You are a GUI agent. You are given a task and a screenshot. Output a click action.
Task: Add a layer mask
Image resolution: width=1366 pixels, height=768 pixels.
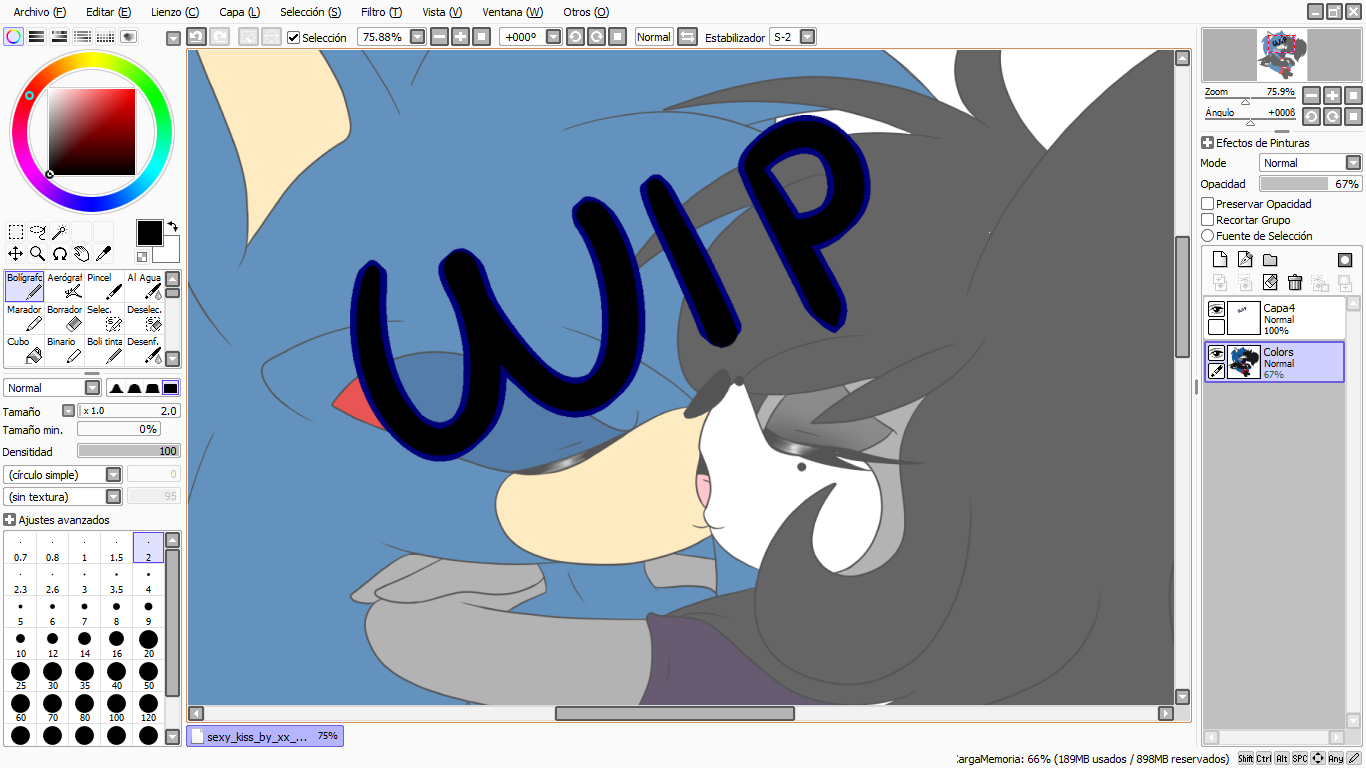click(1345, 260)
